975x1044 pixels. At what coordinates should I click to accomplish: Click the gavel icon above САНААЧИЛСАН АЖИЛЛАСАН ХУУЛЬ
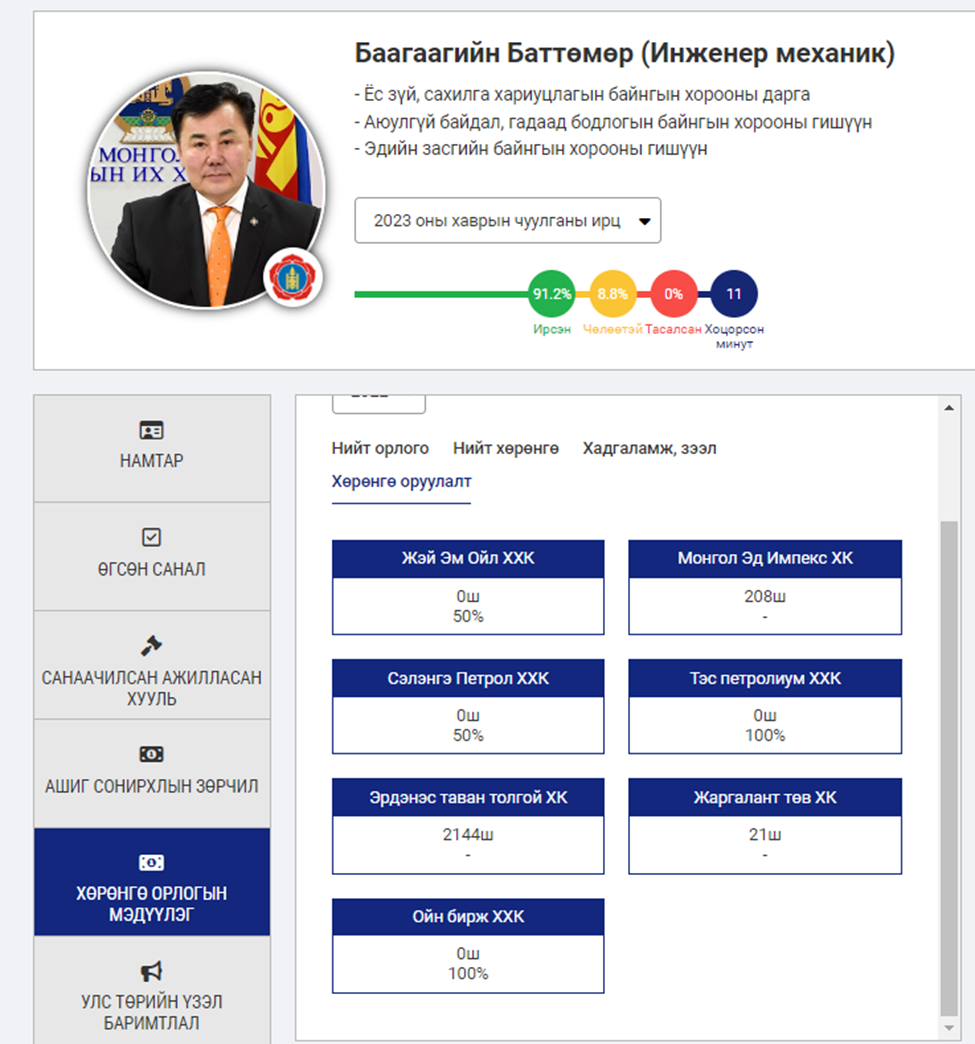pos(151,646)
